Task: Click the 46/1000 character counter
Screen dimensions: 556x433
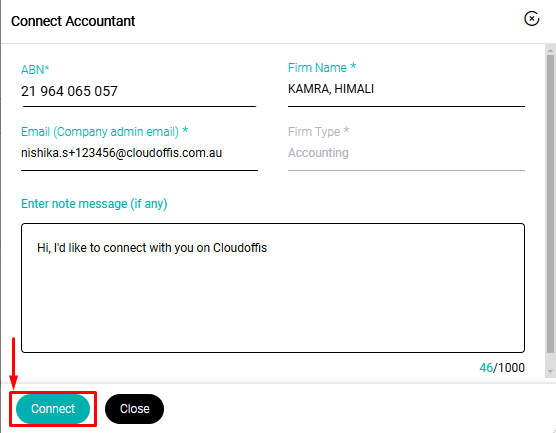Action: (x=502, y=368)
